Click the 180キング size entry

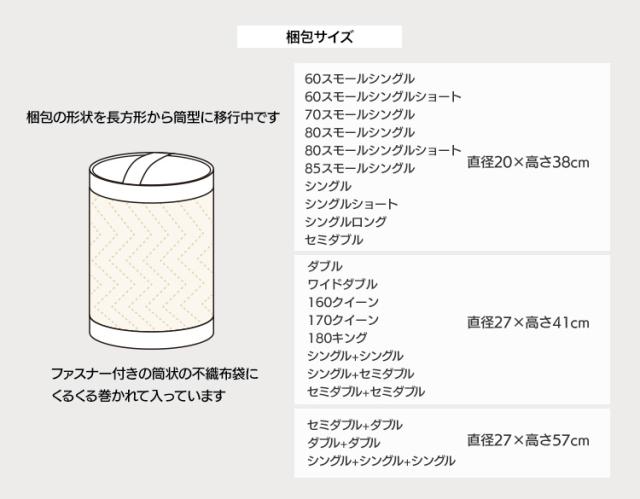337,339
